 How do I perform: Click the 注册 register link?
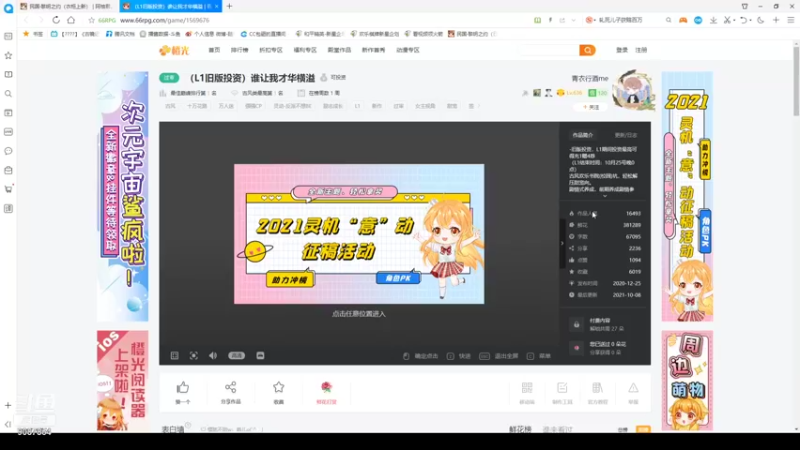tap(641, 50)
